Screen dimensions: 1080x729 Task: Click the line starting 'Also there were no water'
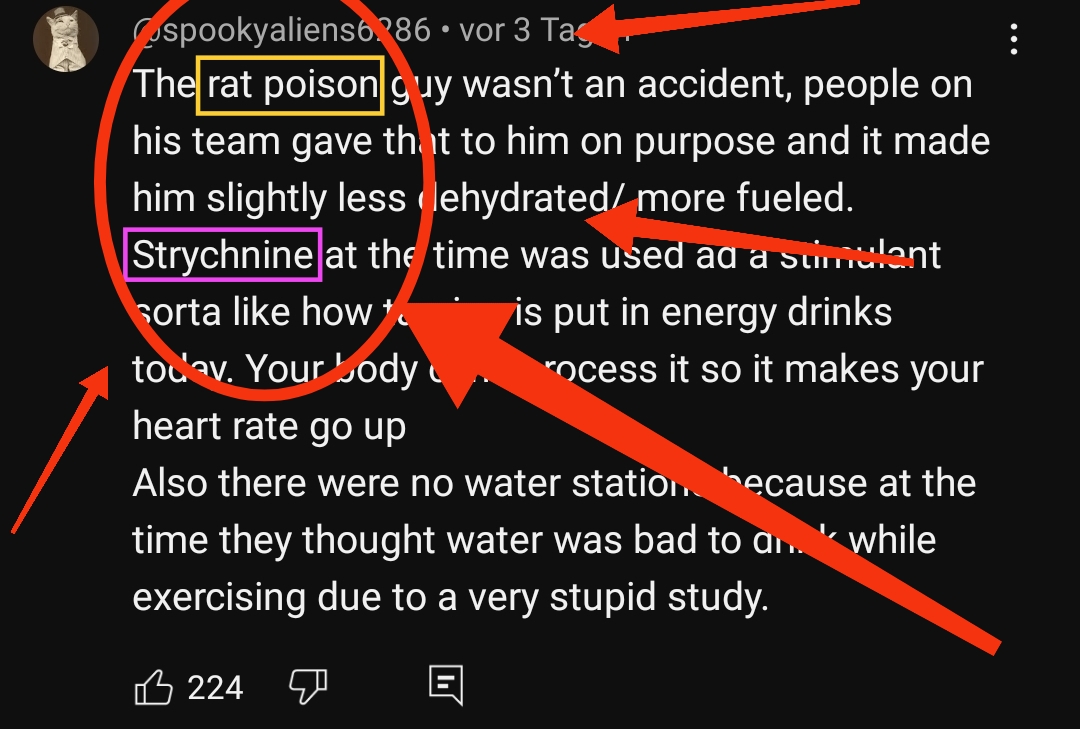coord(554,482)
